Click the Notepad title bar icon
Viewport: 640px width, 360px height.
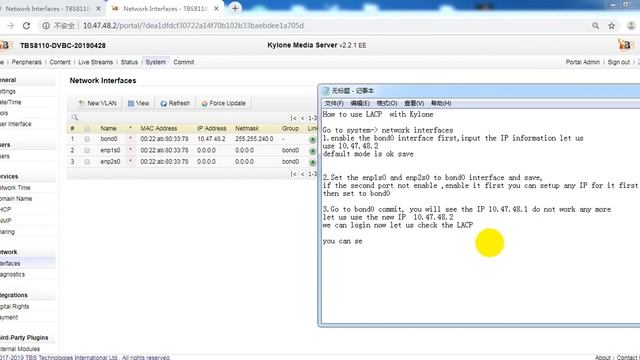(326, 91)
